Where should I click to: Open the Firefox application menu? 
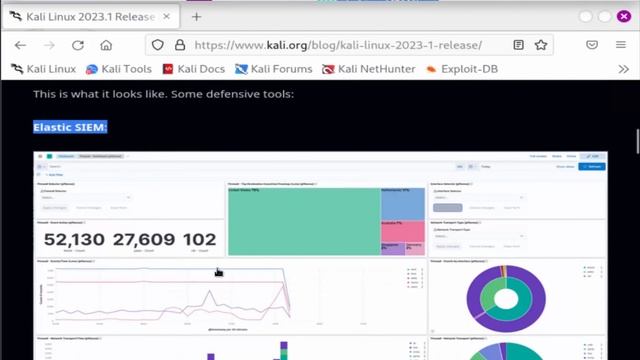621,45
